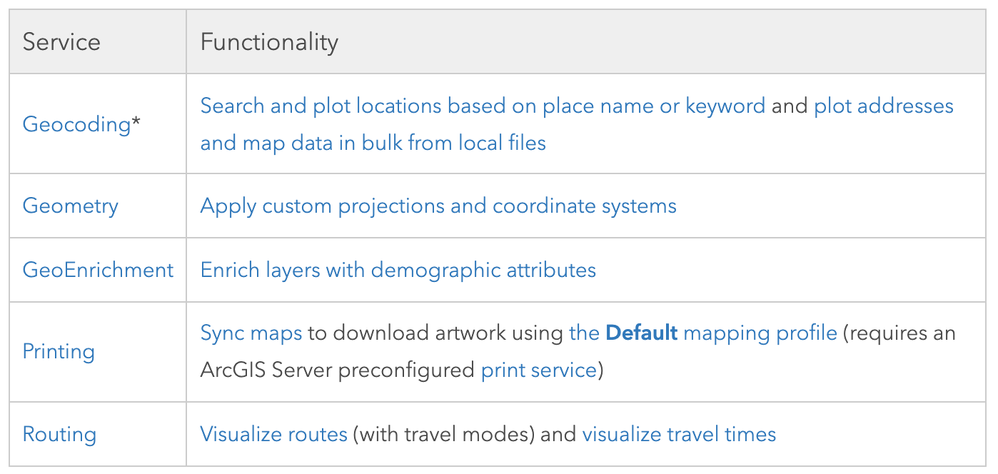Open 'the Default mapping profile' link

pos(702,332)
